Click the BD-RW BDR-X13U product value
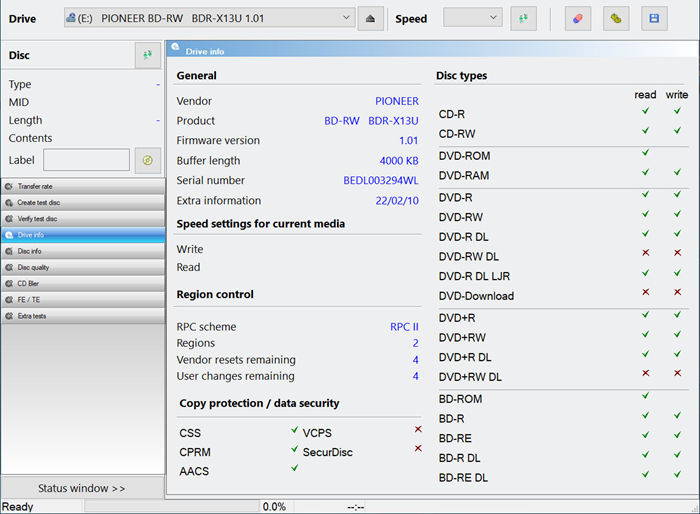The height and width of the screenshot is (514, 700). point(371,121)
